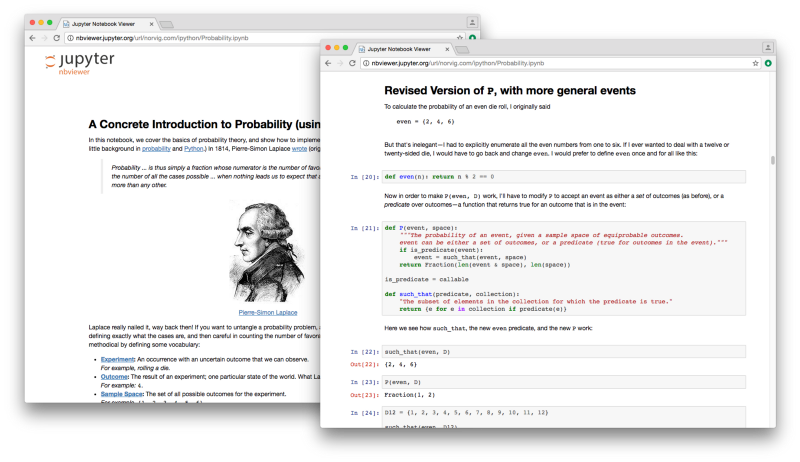Screen dimensions: 800x462
Task: Click site info icon in back address bar
Action: point(70,38)
